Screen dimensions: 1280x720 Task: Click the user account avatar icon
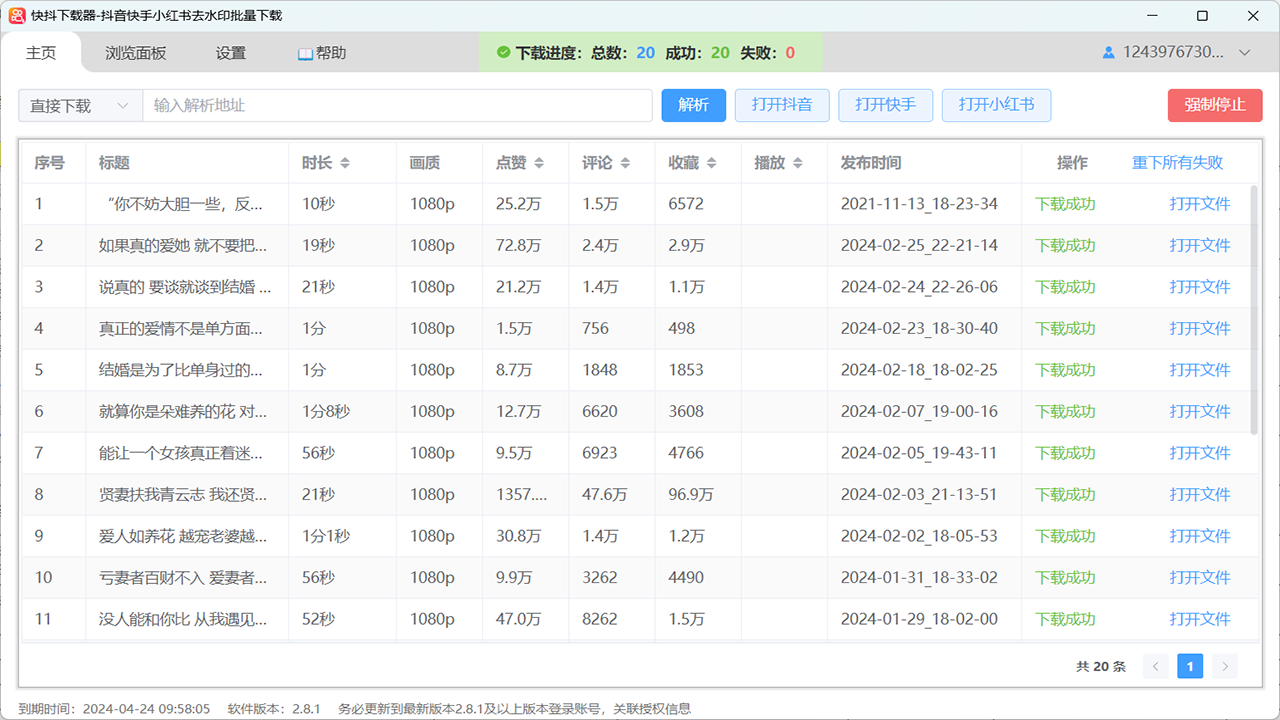[x=1108, y=53]
